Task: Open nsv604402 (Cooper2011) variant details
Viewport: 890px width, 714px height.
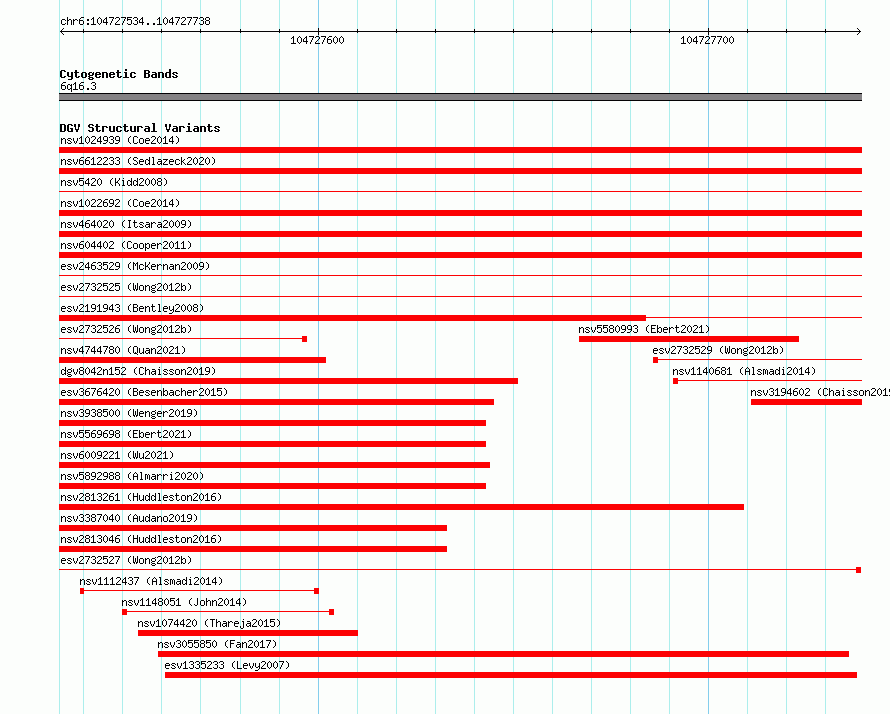Action: coord(126,245)
